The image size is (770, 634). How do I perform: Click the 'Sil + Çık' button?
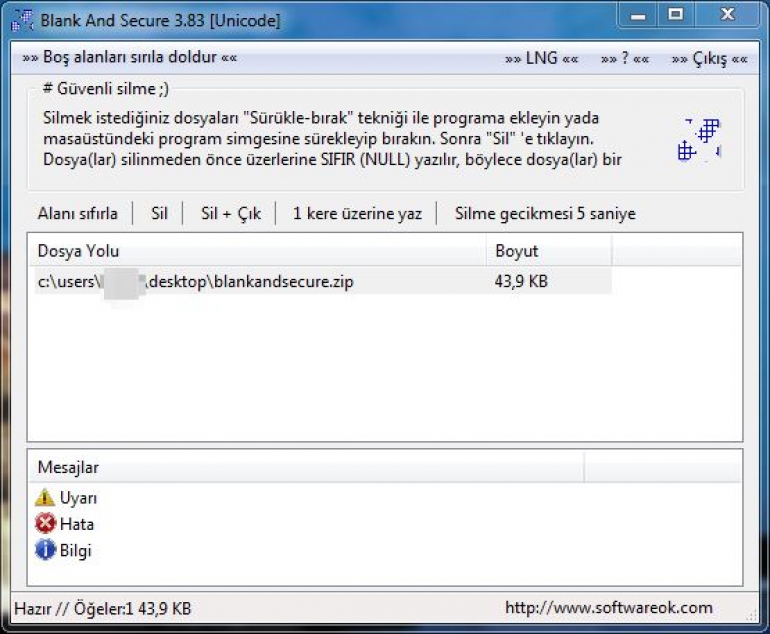pos(231,214)
